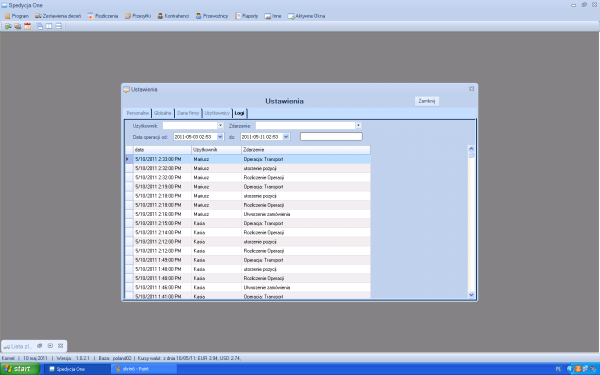Switch to the Paint taskbar button
Screen dimensions: 600x375
click(x=143, y=369)
